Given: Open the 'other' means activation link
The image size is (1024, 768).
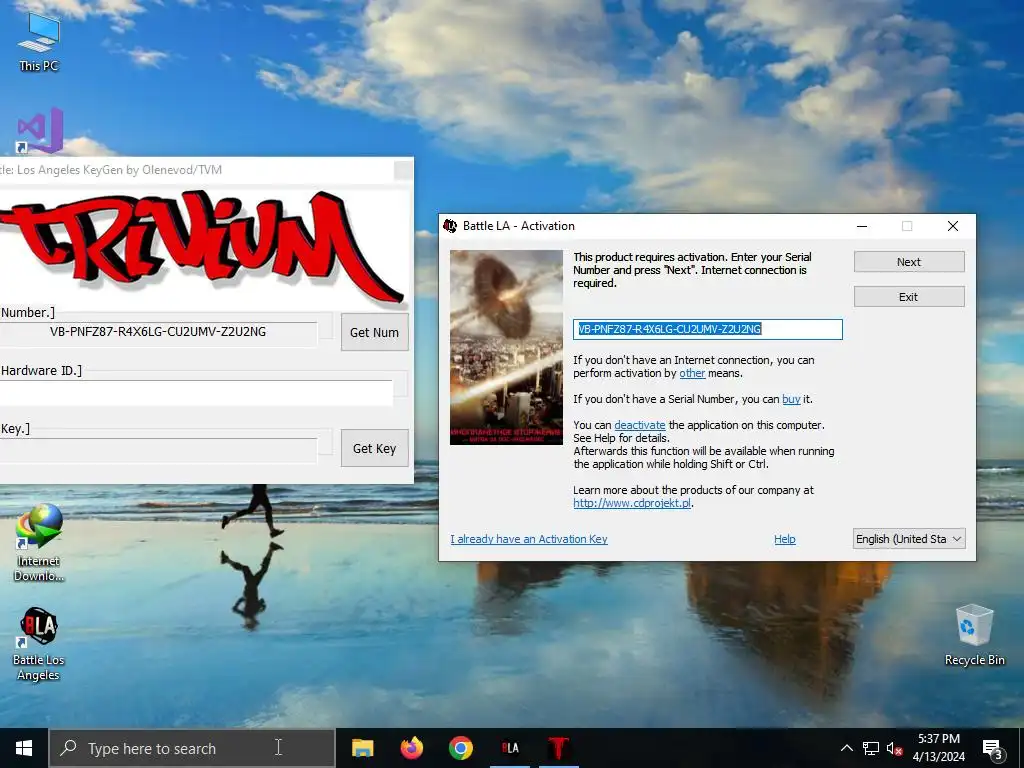Looking at the screenshot, I should pos(692,373).
